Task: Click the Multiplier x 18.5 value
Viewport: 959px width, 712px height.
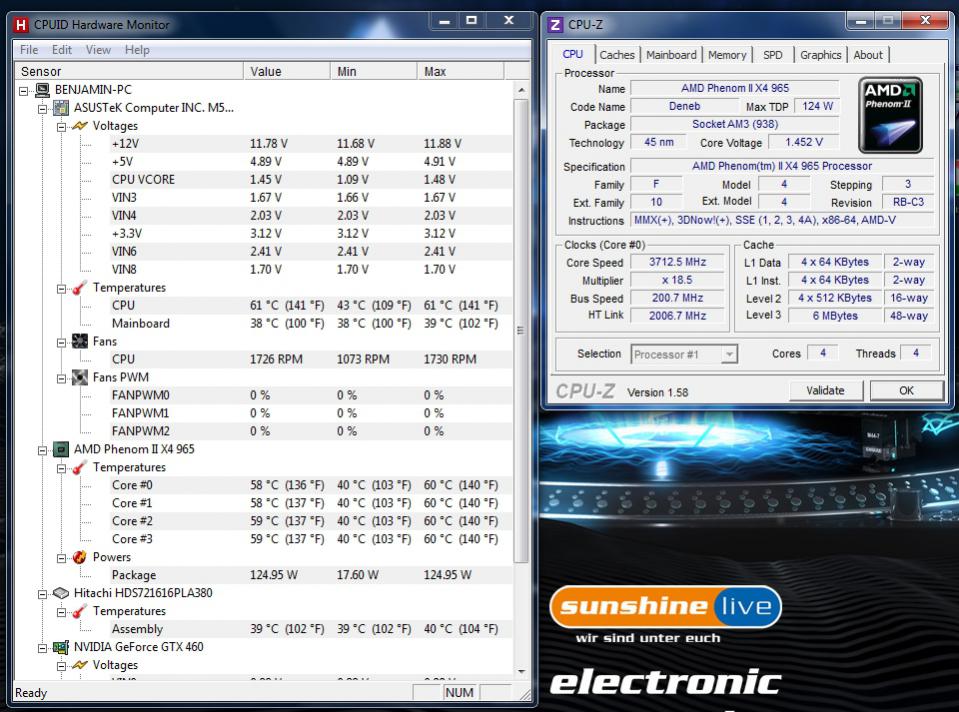Action: pyautogui.click(x=677, y=280)
